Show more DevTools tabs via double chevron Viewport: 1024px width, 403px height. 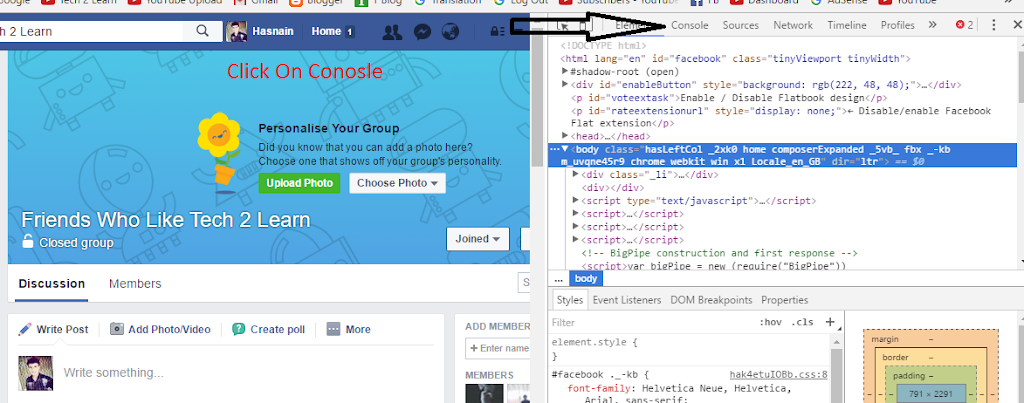[x=932, y=25]
